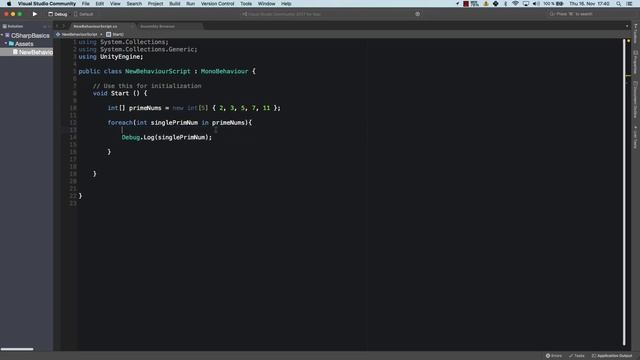Click the volume icon in menu bar
640x360 pixels.
536,4
